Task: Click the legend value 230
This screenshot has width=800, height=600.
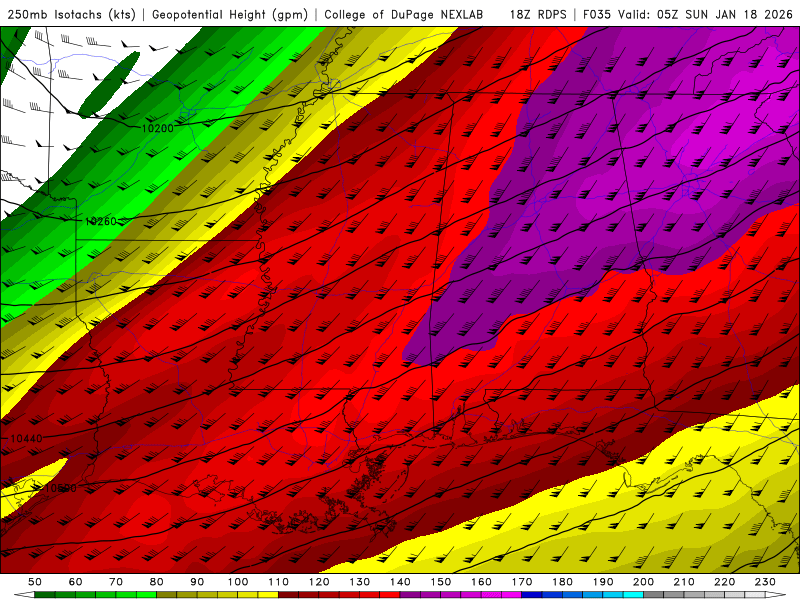Action: 765,582
